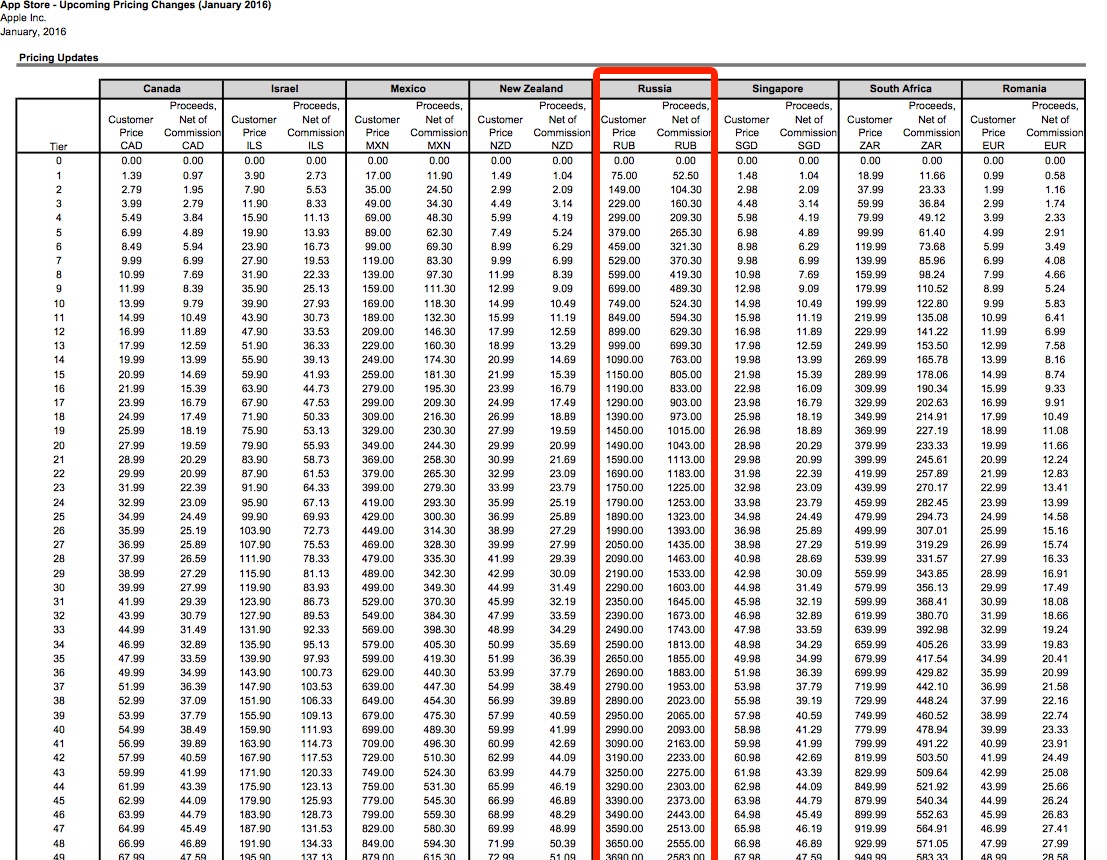Click Singapore proceeds 28.69 in tier 28

coord(808,559)
